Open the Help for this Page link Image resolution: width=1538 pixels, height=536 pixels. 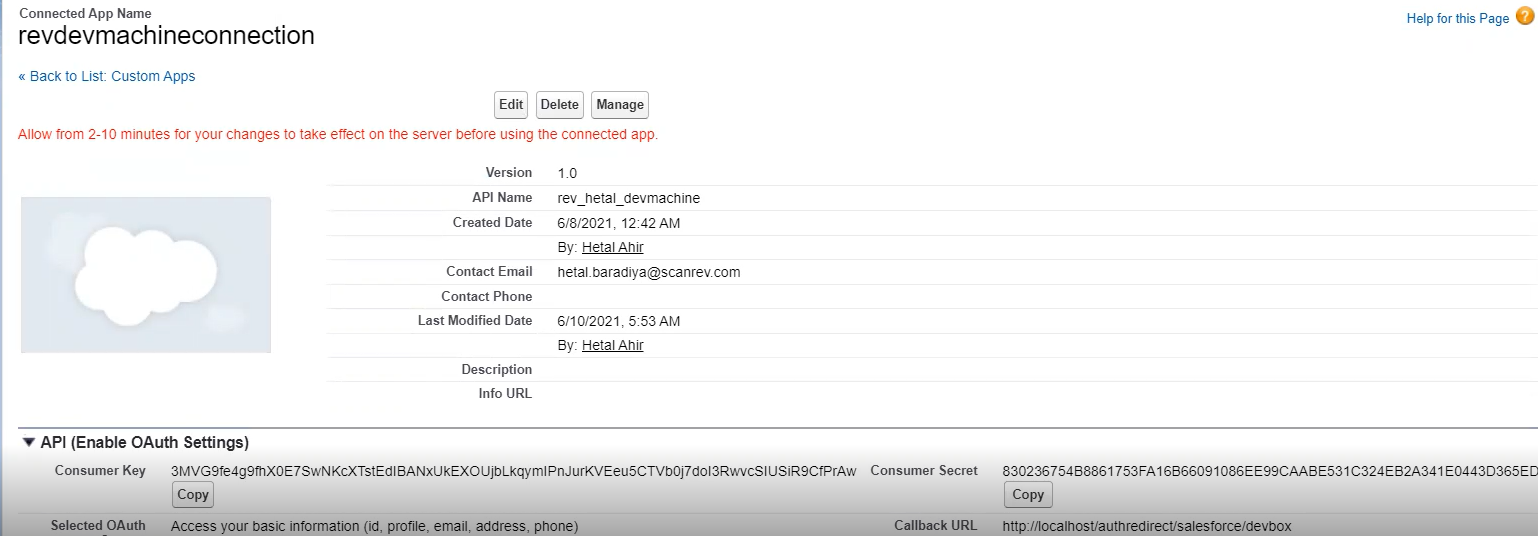click(1458, 18)
